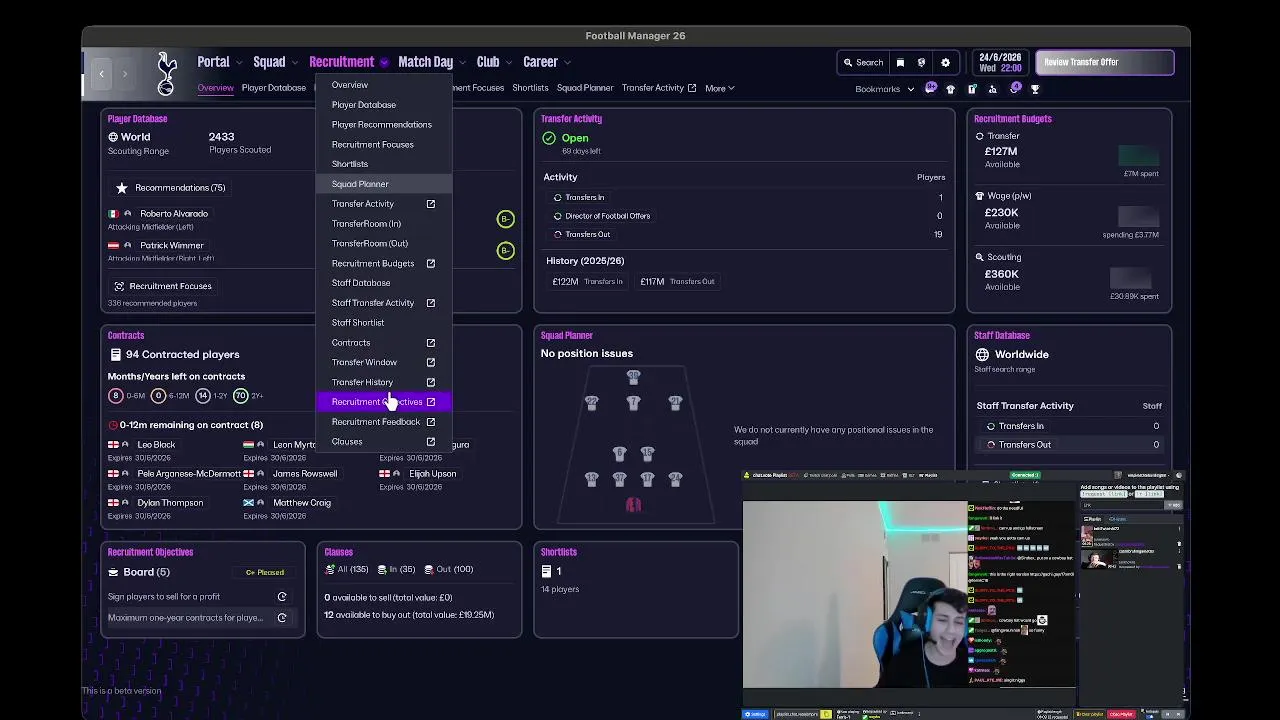Open the squad shirt shortcut icon
Screen dimensions: 1280x720
(x=951, y=89)
